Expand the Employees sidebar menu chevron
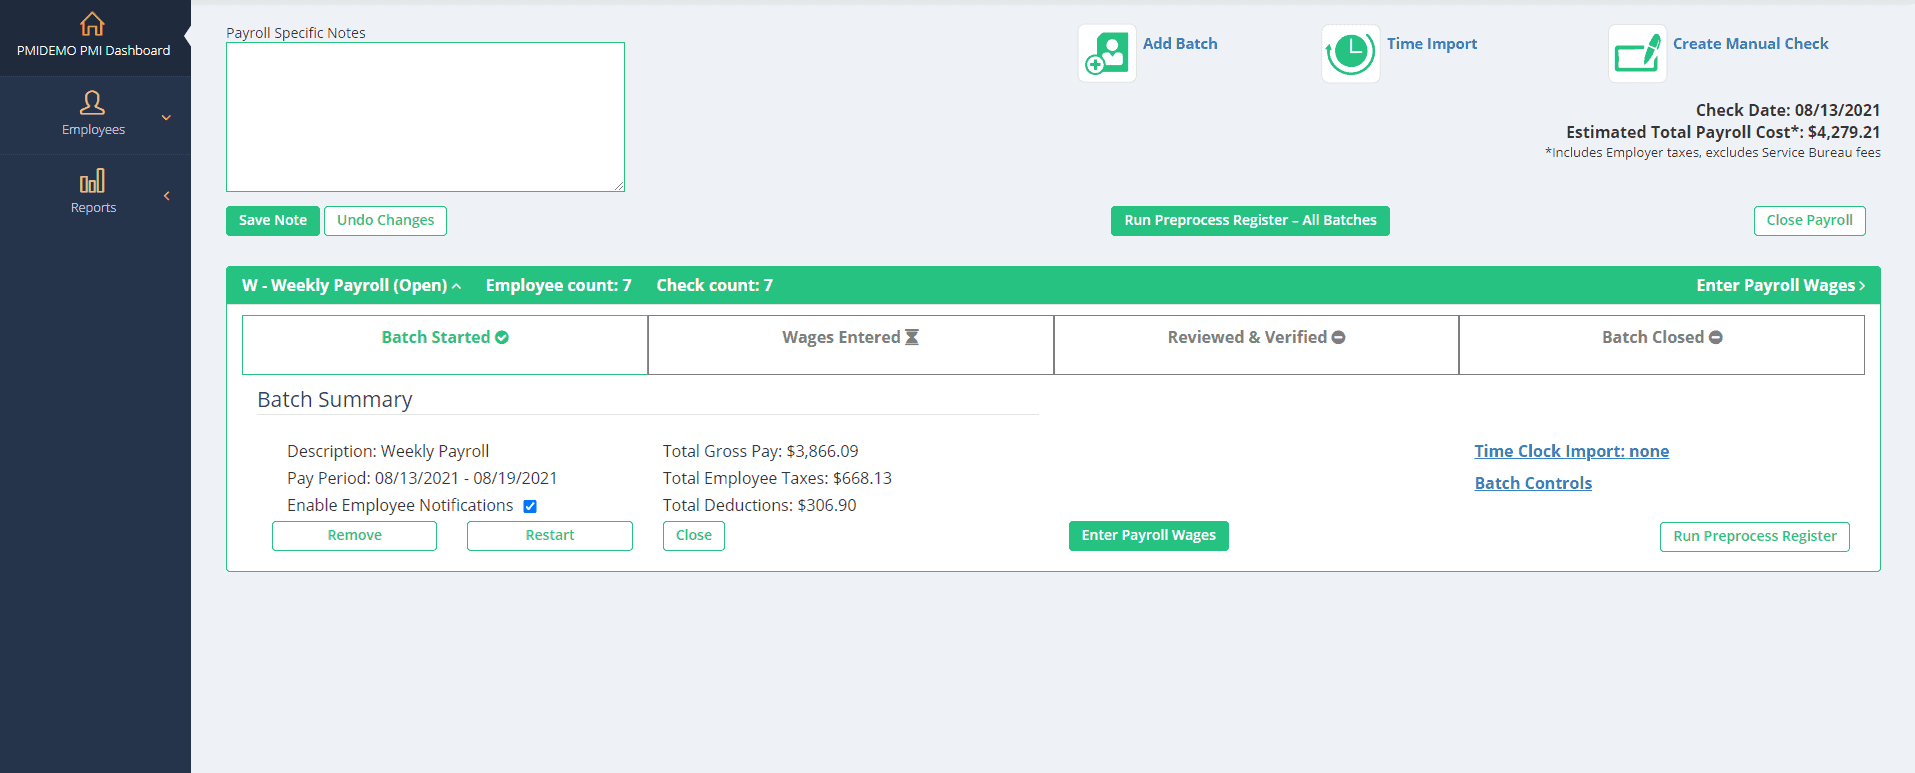 coord(166,118)
